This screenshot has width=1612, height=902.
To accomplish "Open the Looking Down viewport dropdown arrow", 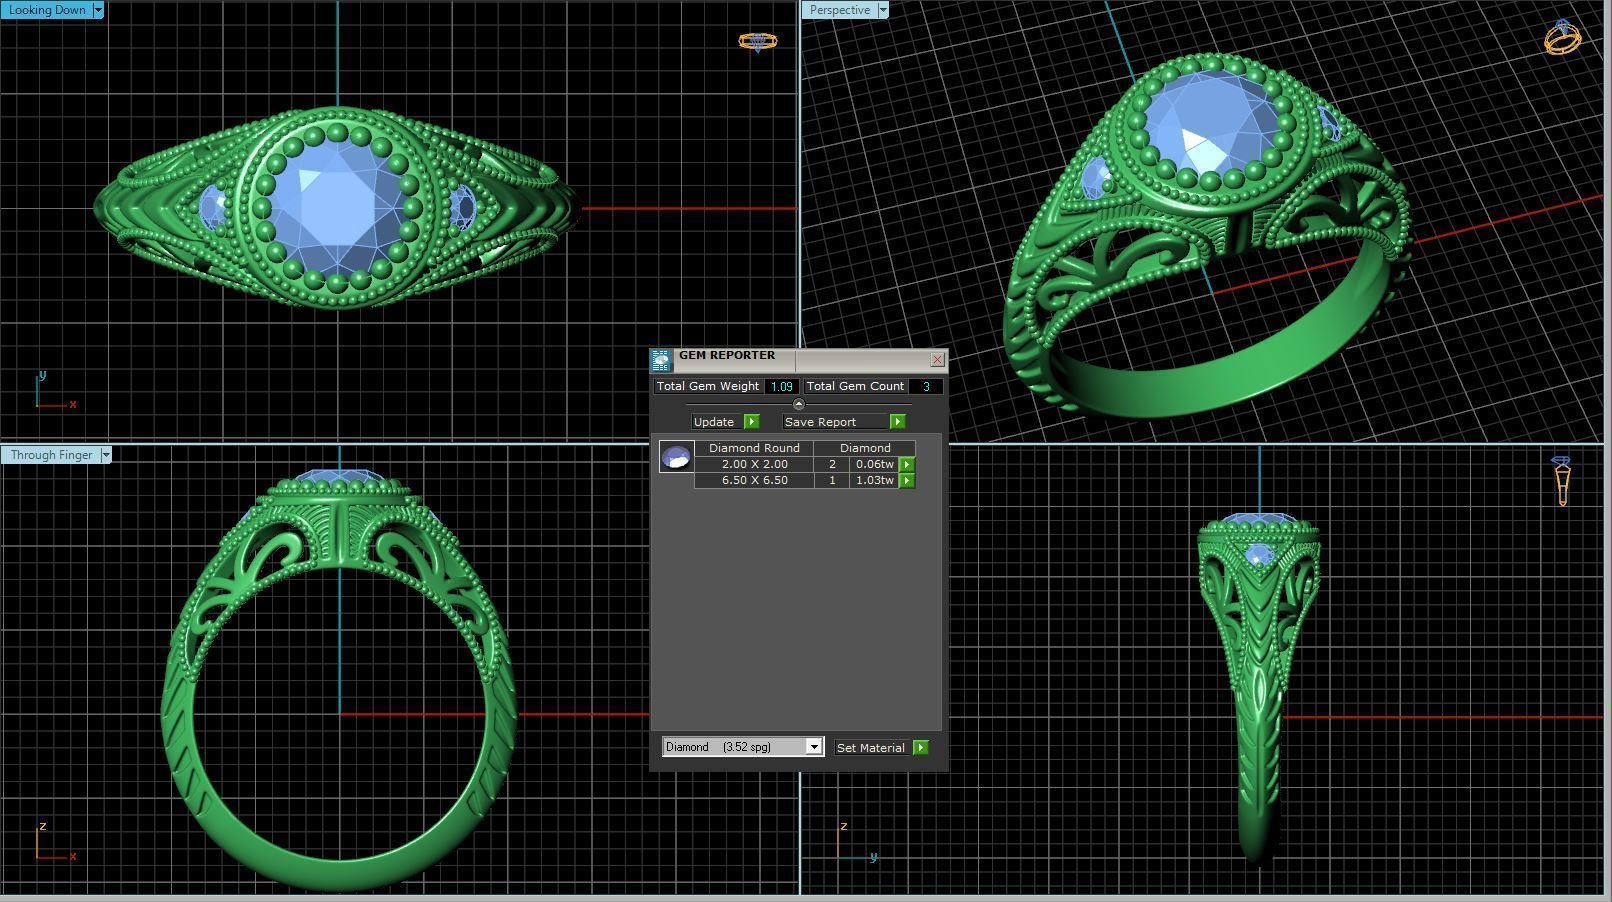I will click(98, 10).
